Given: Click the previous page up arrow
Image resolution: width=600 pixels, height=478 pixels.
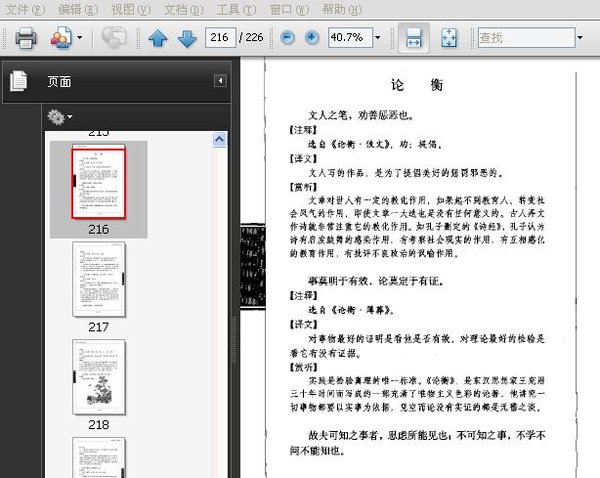Looking at the screenshot, I should (157, 39).
